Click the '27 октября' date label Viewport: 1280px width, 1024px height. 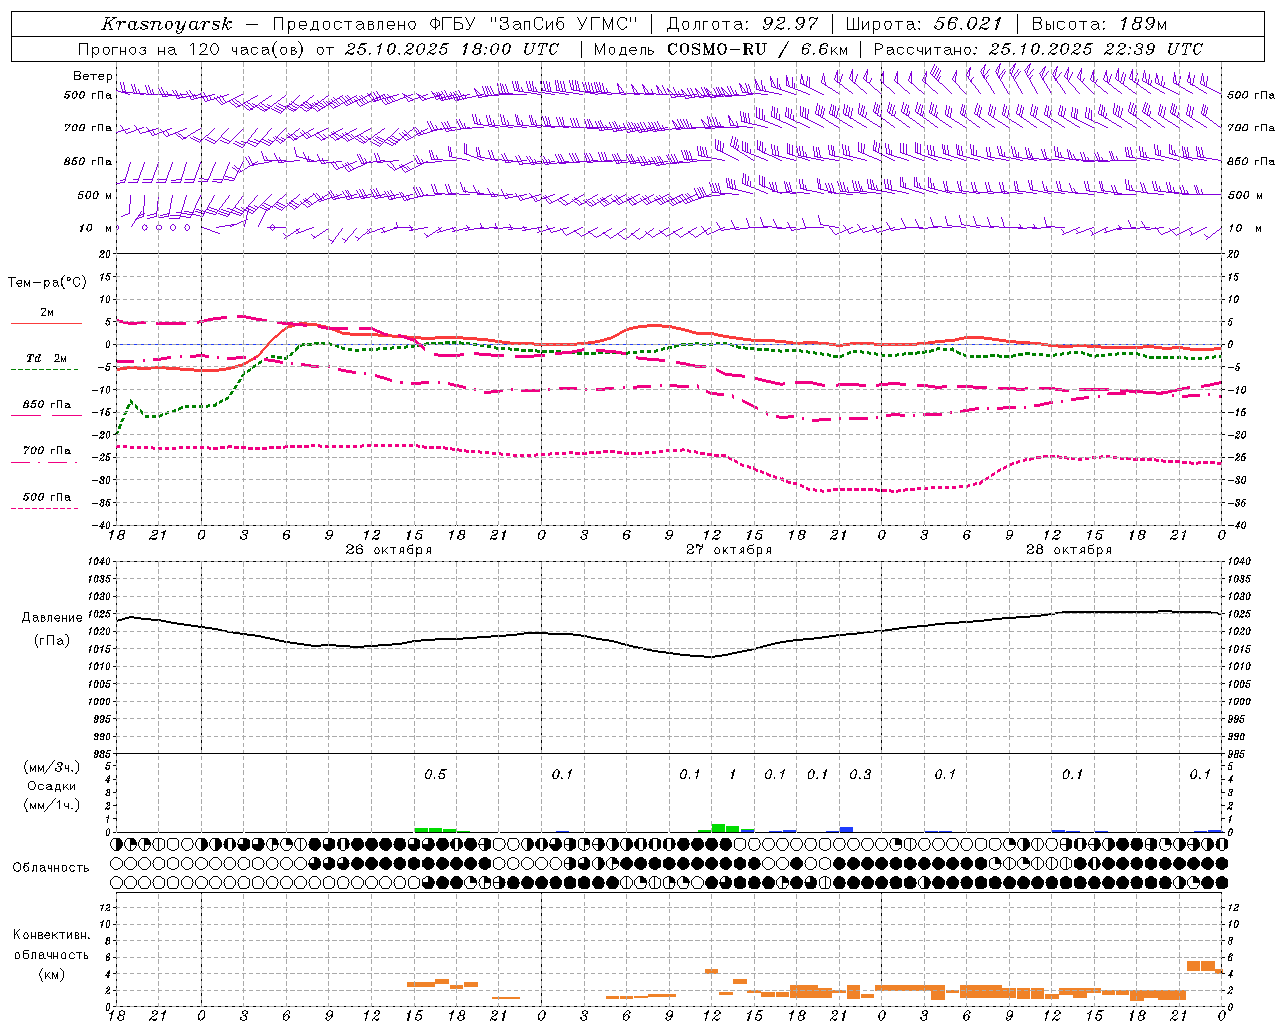pyautogui.click(x=729, y=550)
